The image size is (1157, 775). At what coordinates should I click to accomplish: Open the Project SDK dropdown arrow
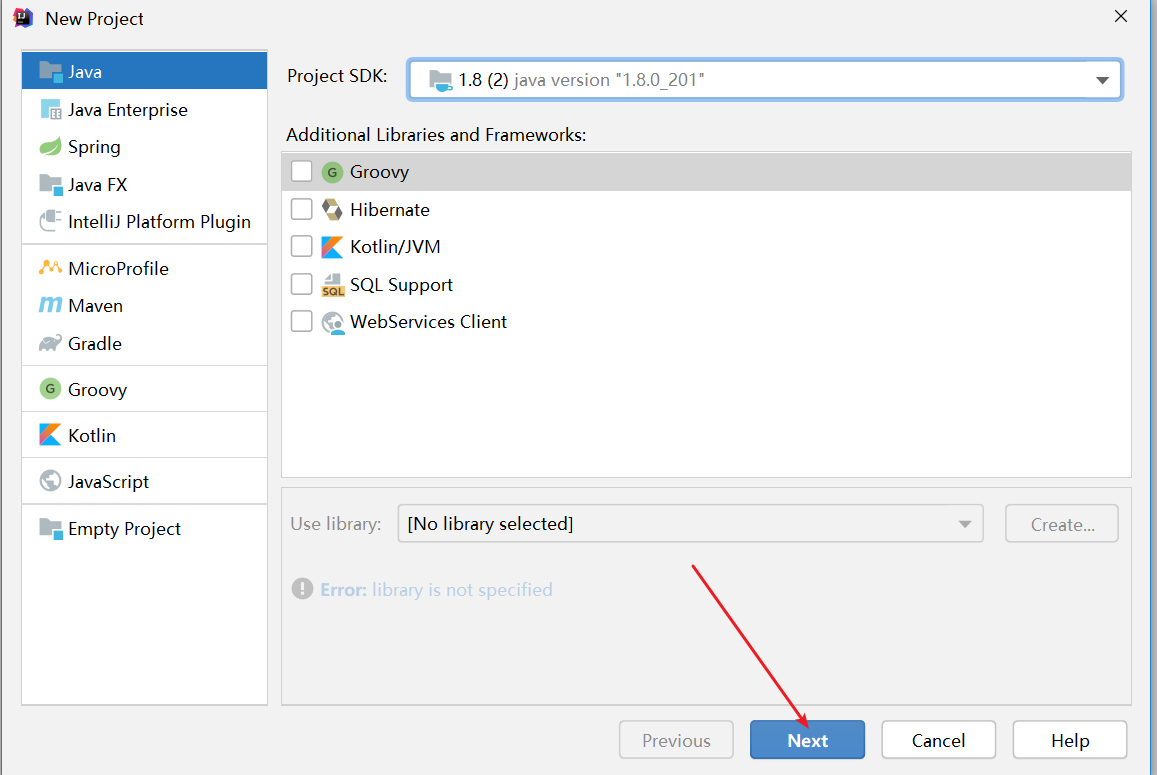(1102, 80)
